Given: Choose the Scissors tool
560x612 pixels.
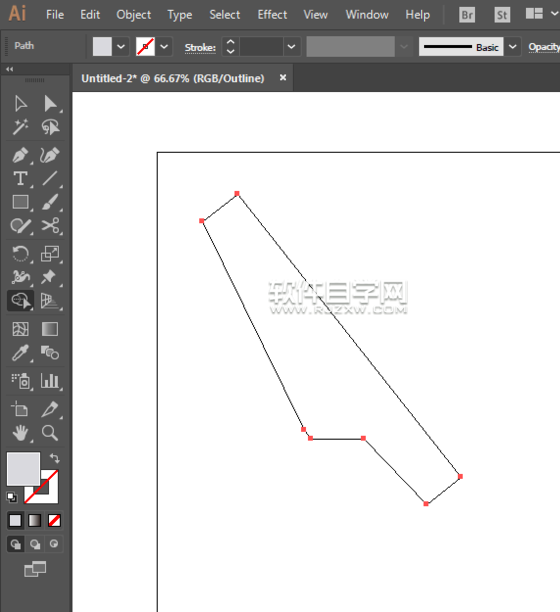Looking at the screenshot, I should [50, 226].
